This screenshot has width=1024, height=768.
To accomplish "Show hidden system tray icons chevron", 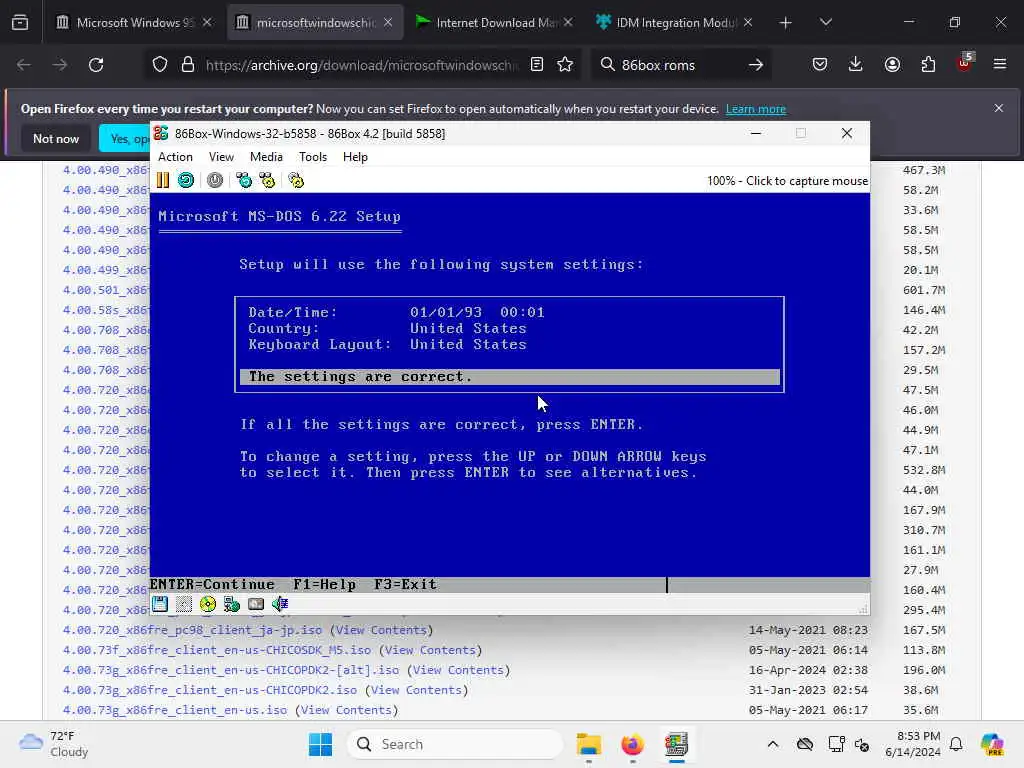I will [773, 744].
